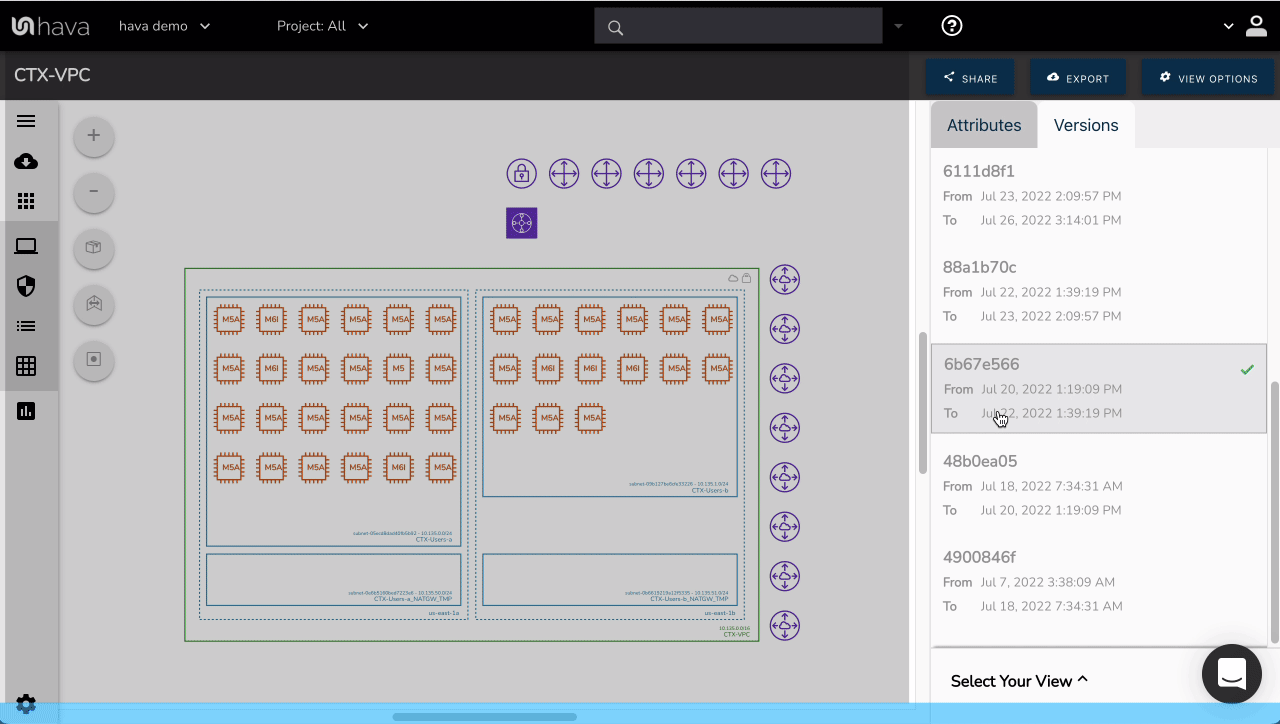
Task: Click the cloud download sidebar icon
Action: pyautogui.click(x=26, y=161)
